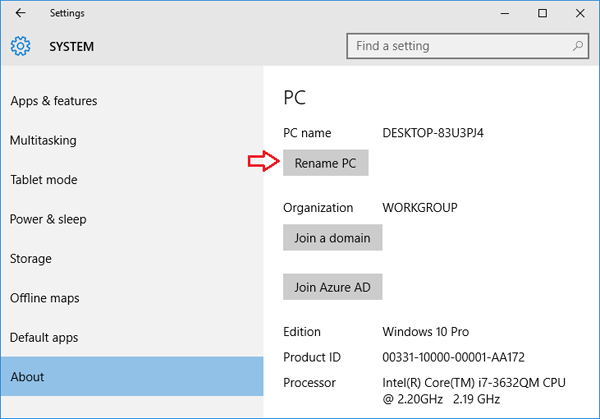Go to Default apps section
This screenshot has height=419, width=600.
(44, 338)
